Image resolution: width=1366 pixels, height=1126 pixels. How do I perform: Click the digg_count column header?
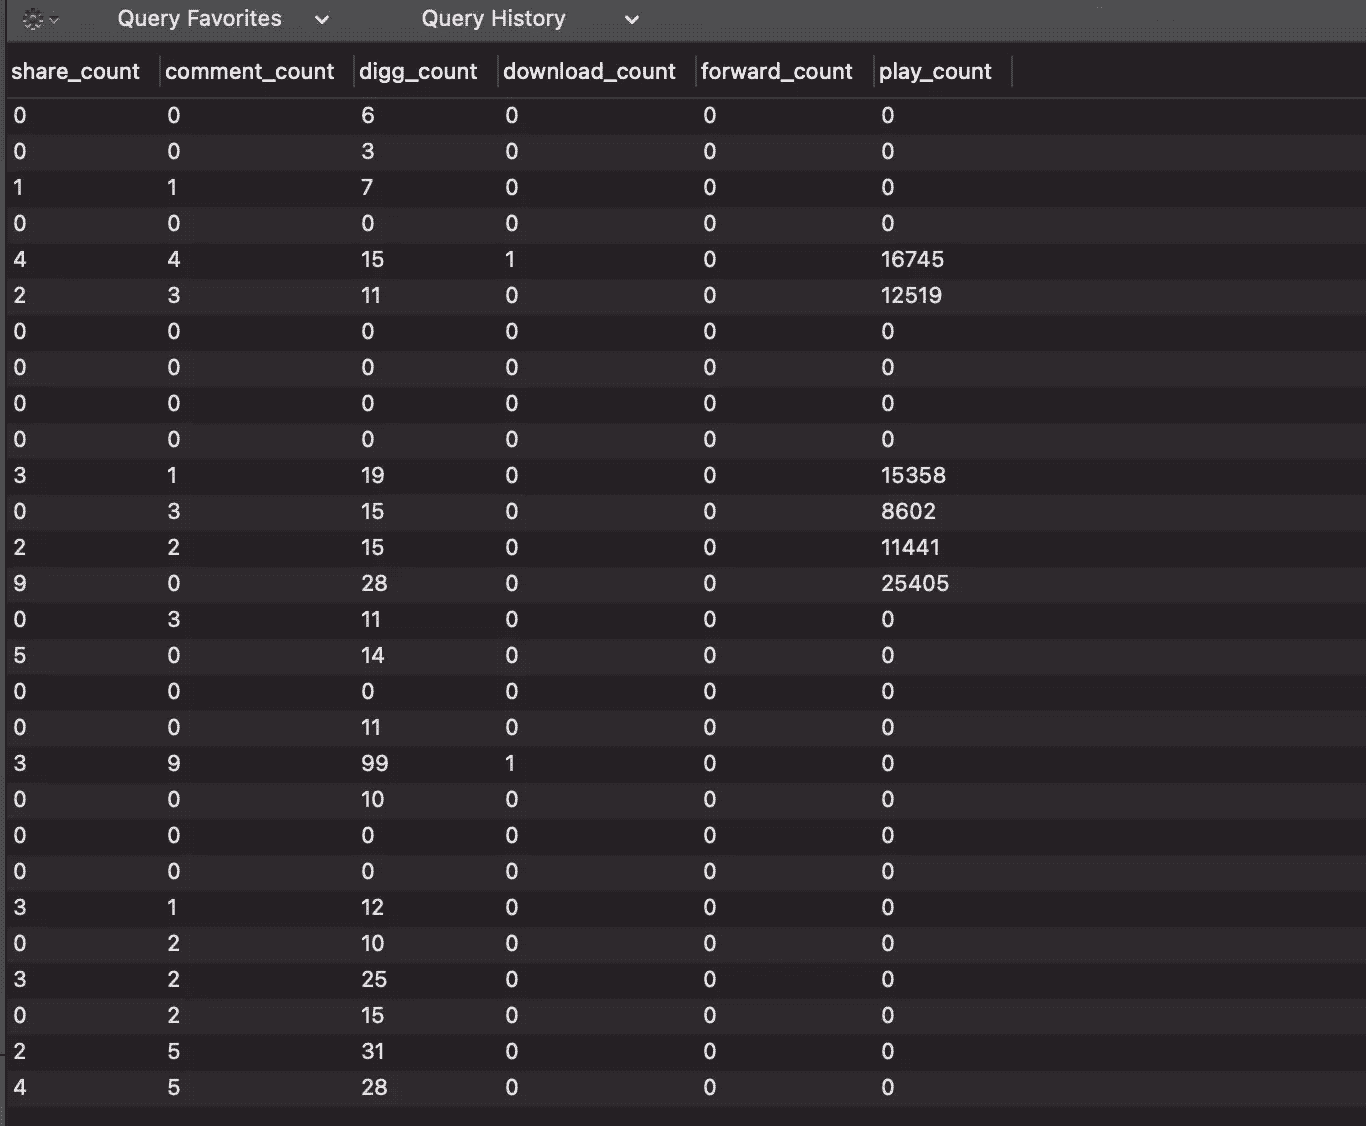point(418,72)
